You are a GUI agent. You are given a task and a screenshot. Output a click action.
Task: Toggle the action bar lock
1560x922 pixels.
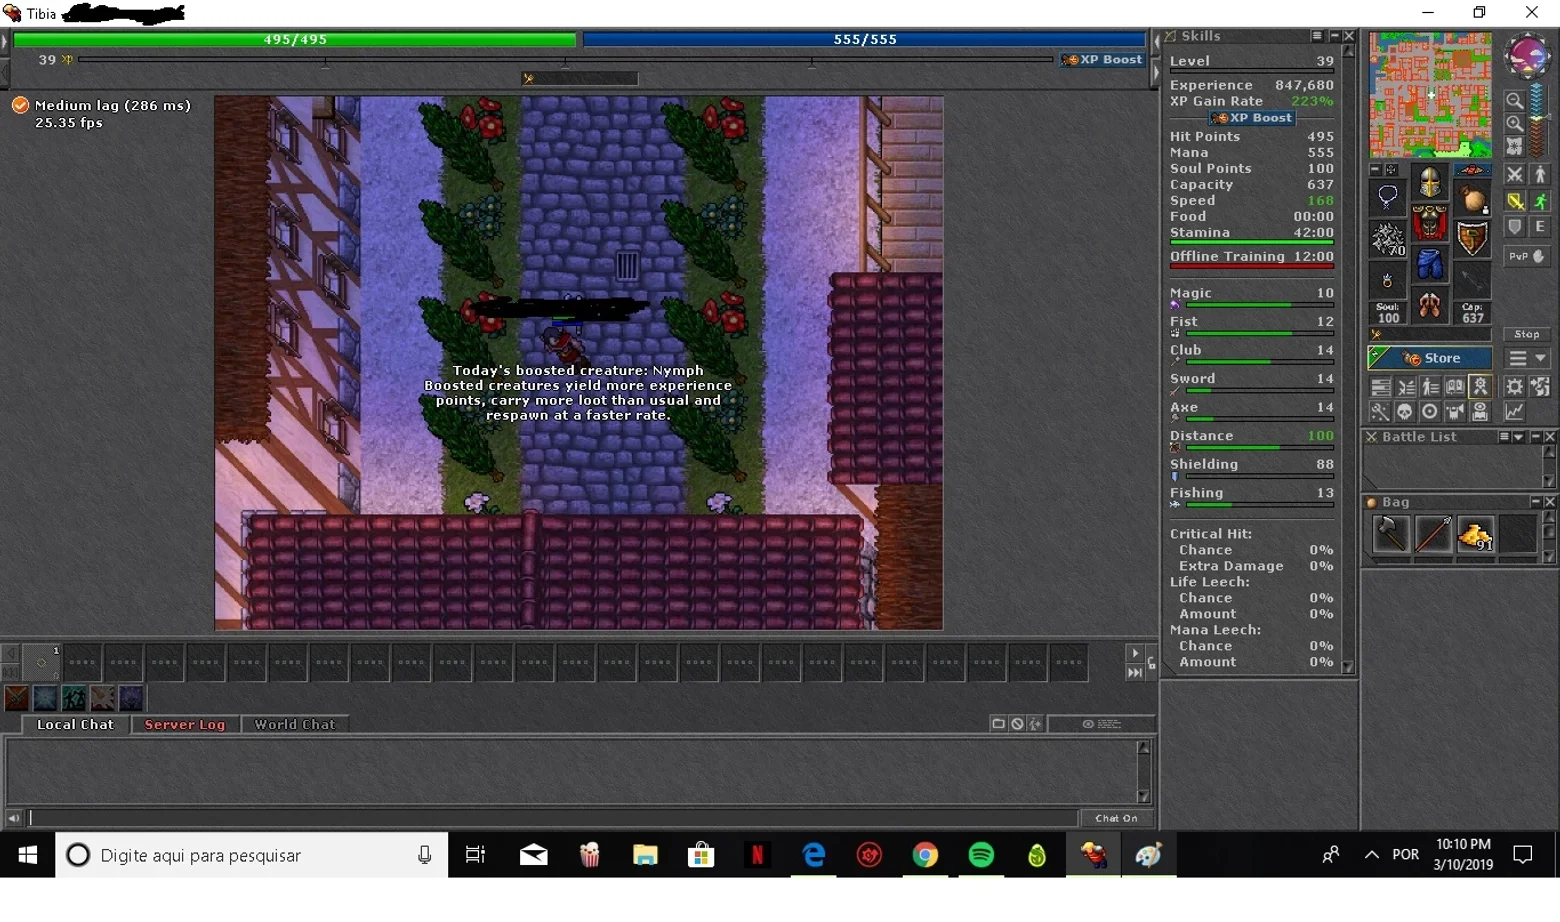[1152, 663]
